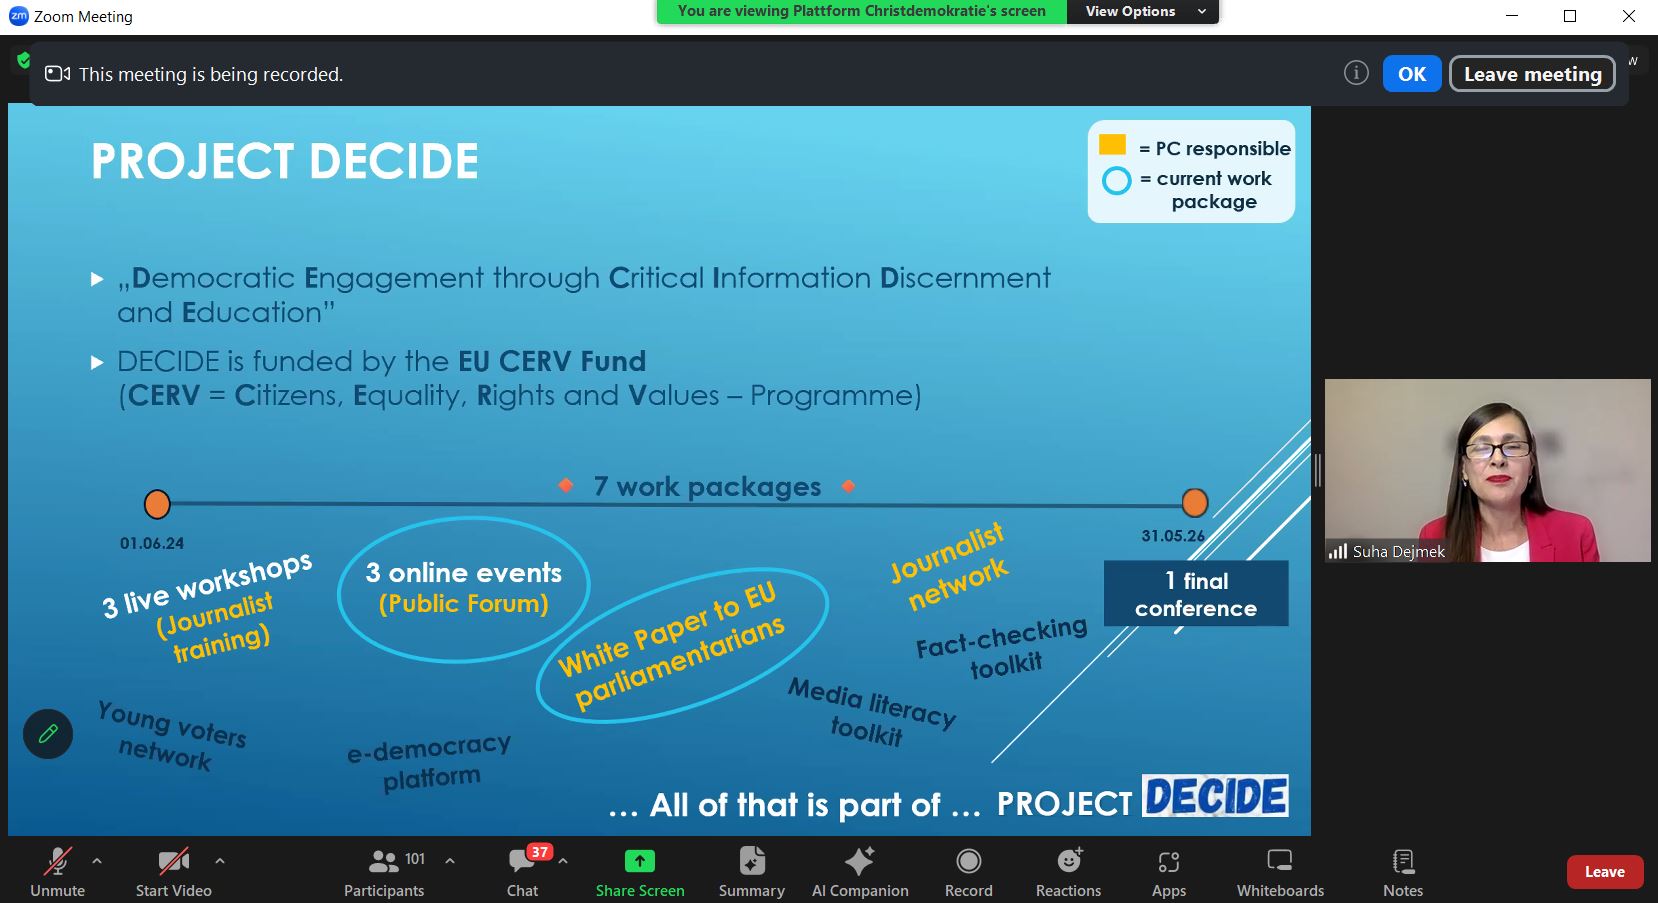The width and height of the screenshot is (1658, 903).
Task: Minimize the Zoom Meeting window
Action: click(1512, 16)
